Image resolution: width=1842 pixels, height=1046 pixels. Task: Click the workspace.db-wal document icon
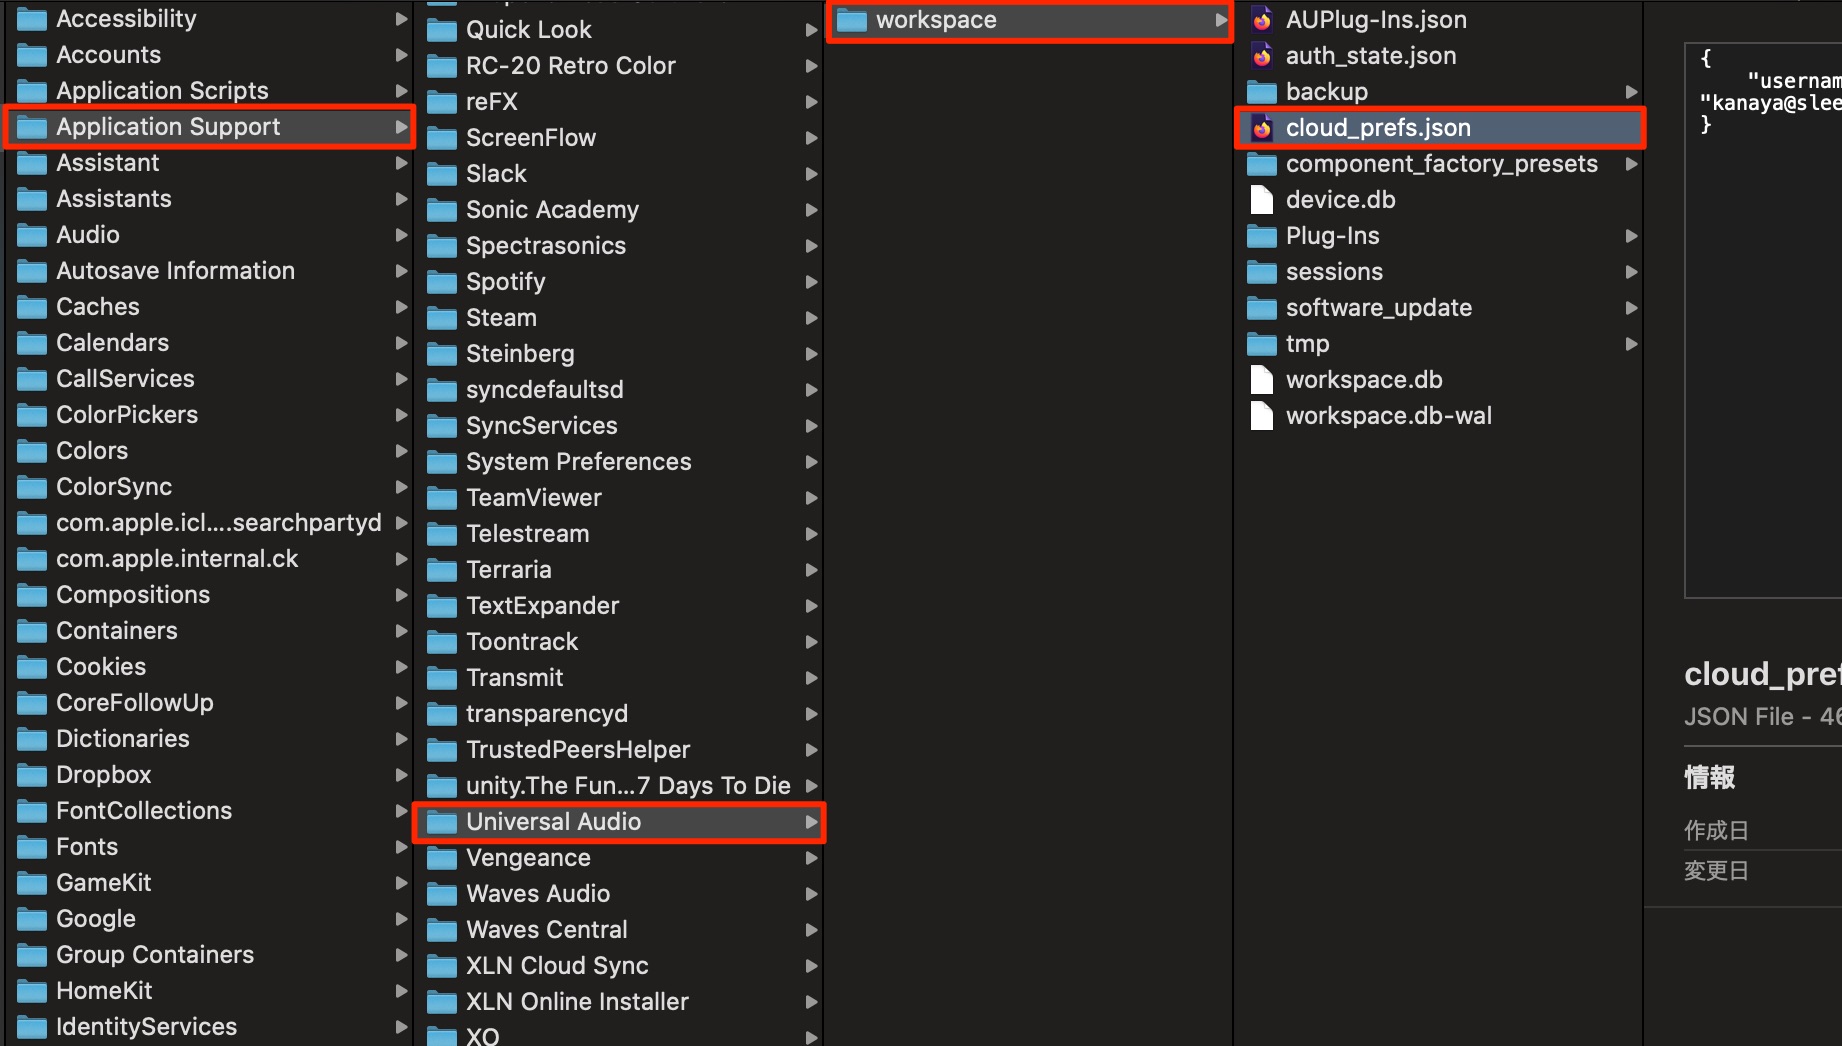click(1262, 416)
